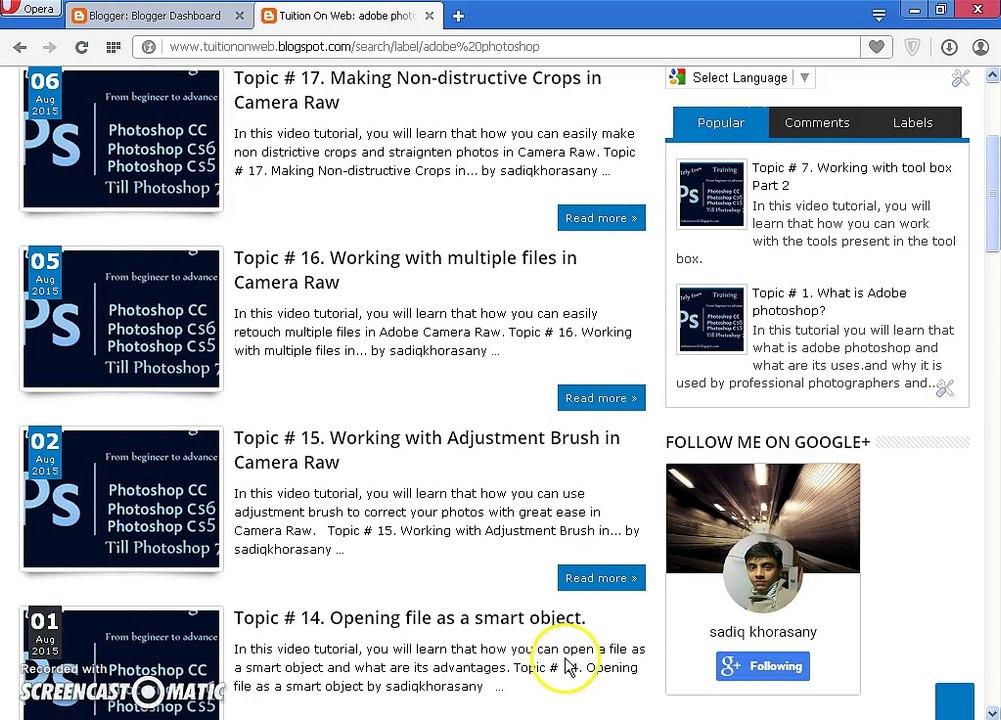
Task: Bookmark page with the heart icon
Action: (x=877, y=47)
